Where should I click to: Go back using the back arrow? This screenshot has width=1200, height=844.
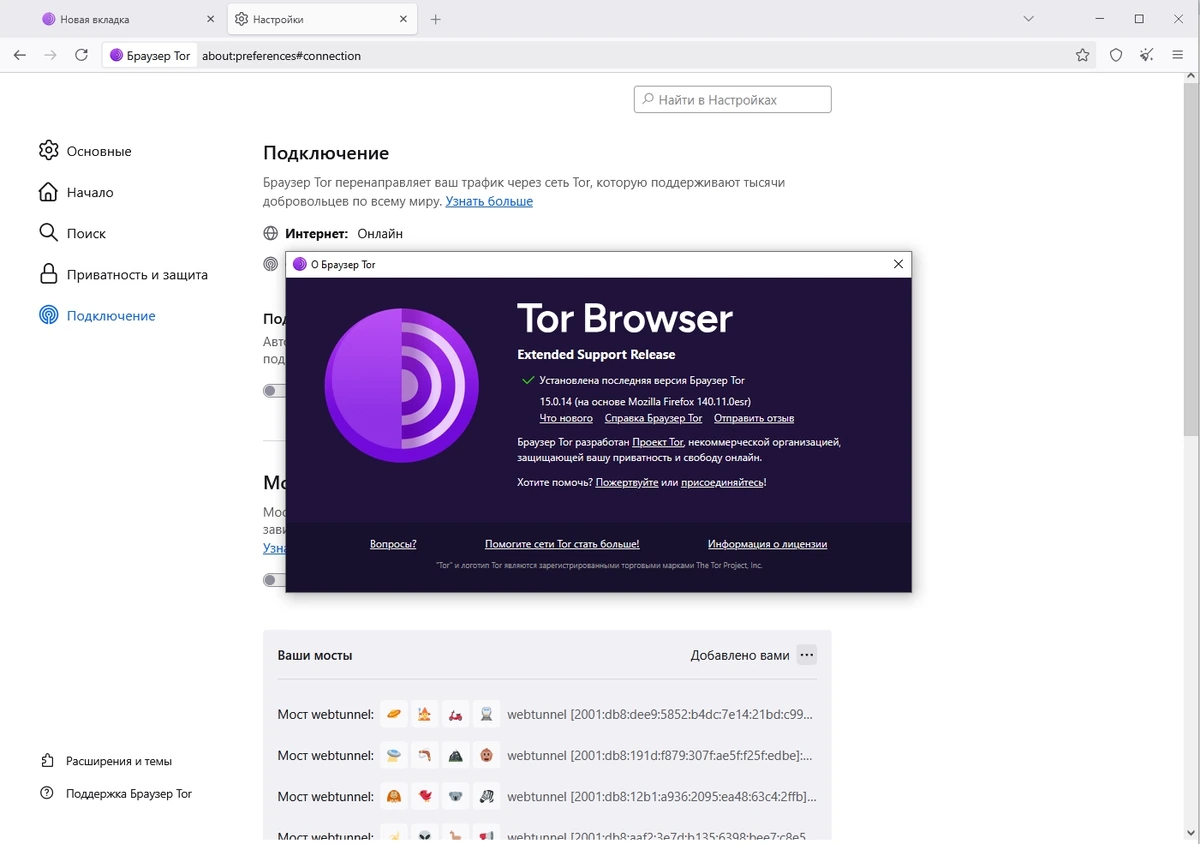click(20, 56)
